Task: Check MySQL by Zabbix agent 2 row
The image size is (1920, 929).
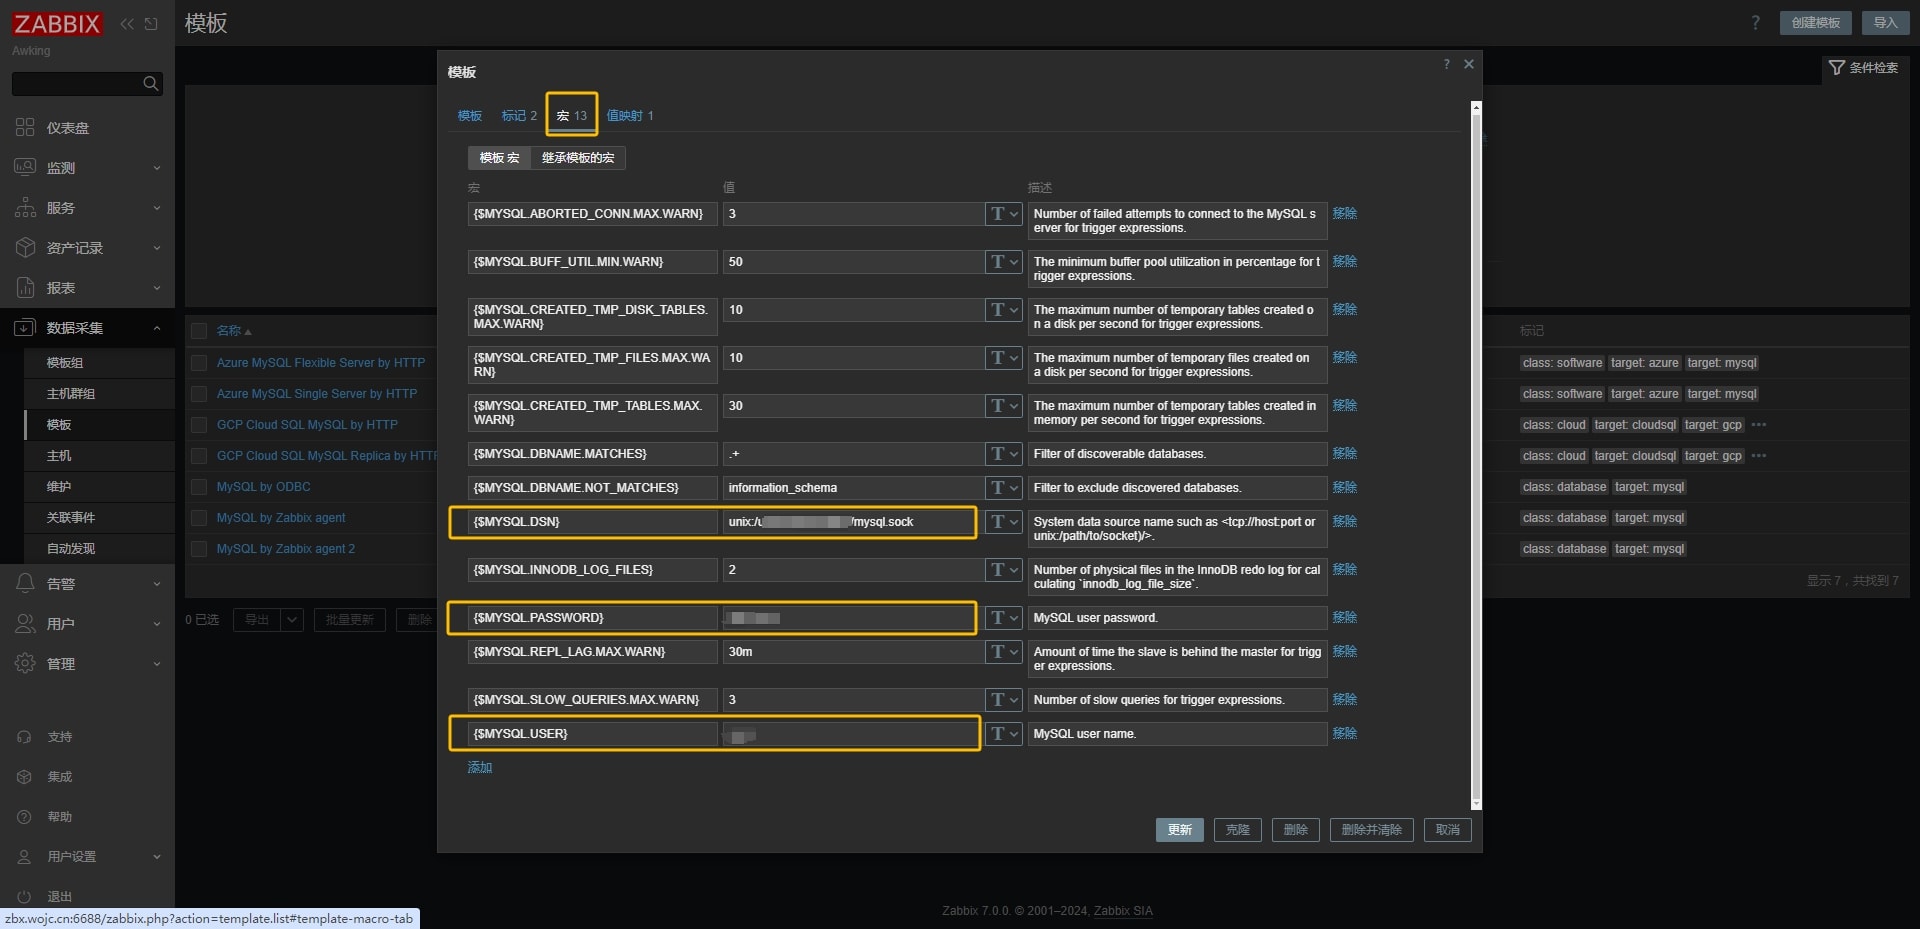Action: click(199, 549)
